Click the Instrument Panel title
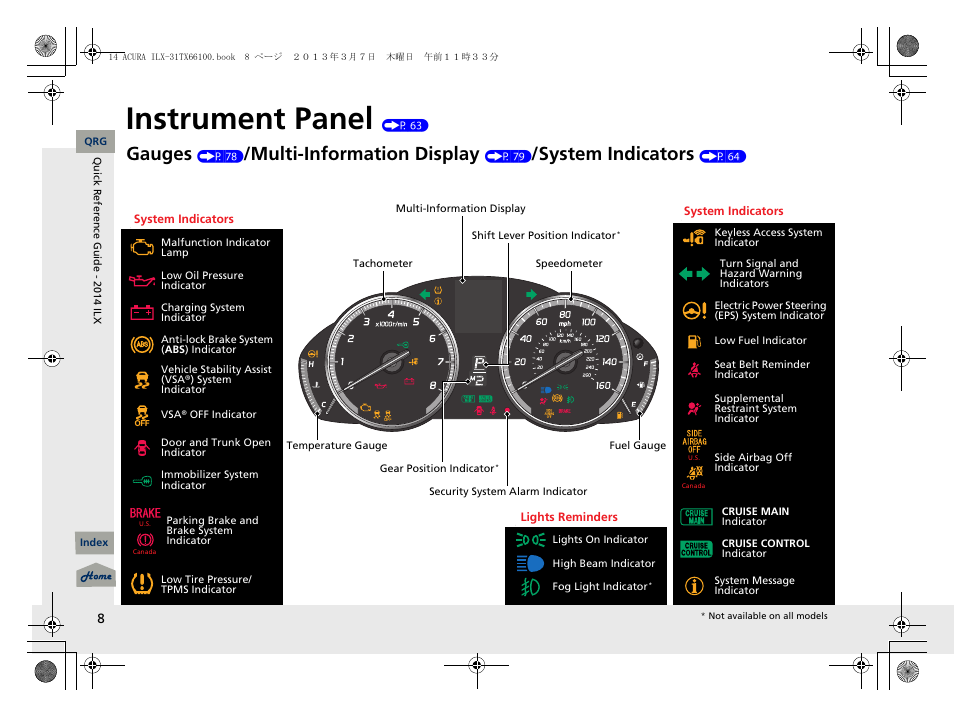954x718 pixels. (249, 119)
